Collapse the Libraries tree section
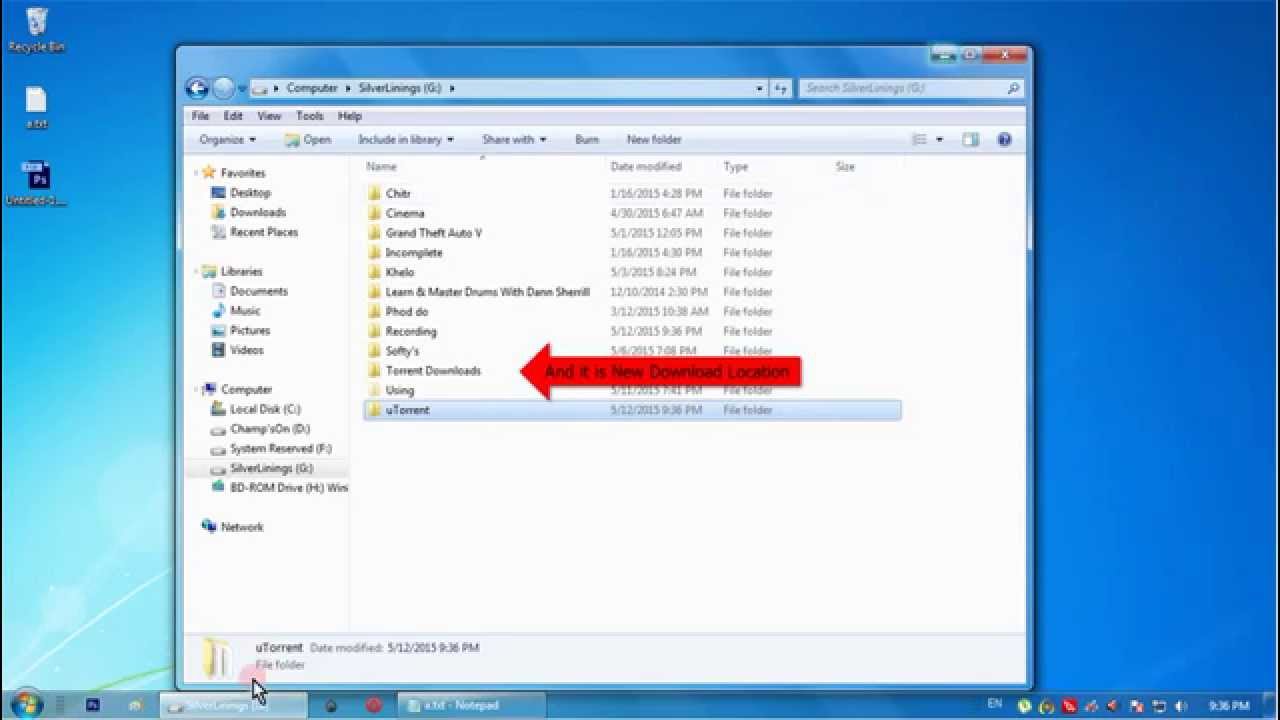1280x720 pixels. click(x=195, y=271)
